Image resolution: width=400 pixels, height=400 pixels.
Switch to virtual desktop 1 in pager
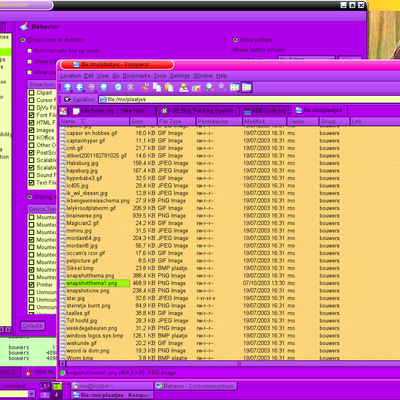click(x=44, y=386)
